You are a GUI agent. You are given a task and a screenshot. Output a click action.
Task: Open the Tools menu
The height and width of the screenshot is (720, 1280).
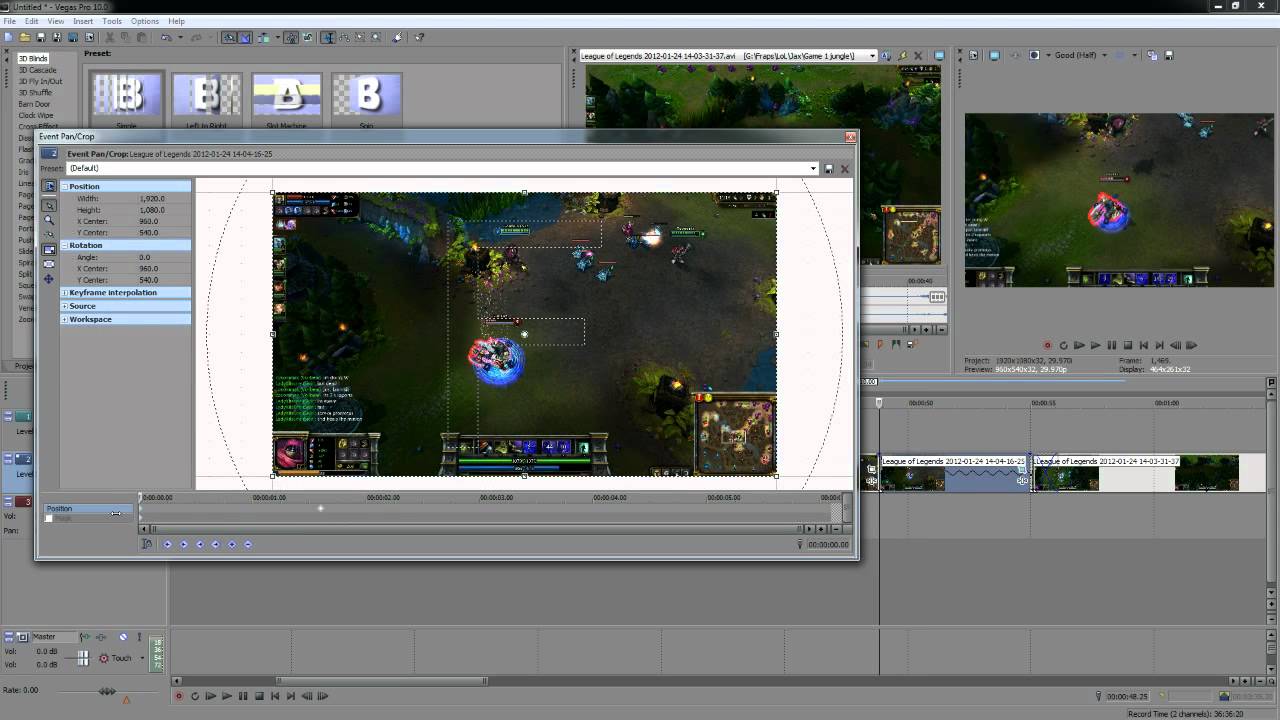112,21
